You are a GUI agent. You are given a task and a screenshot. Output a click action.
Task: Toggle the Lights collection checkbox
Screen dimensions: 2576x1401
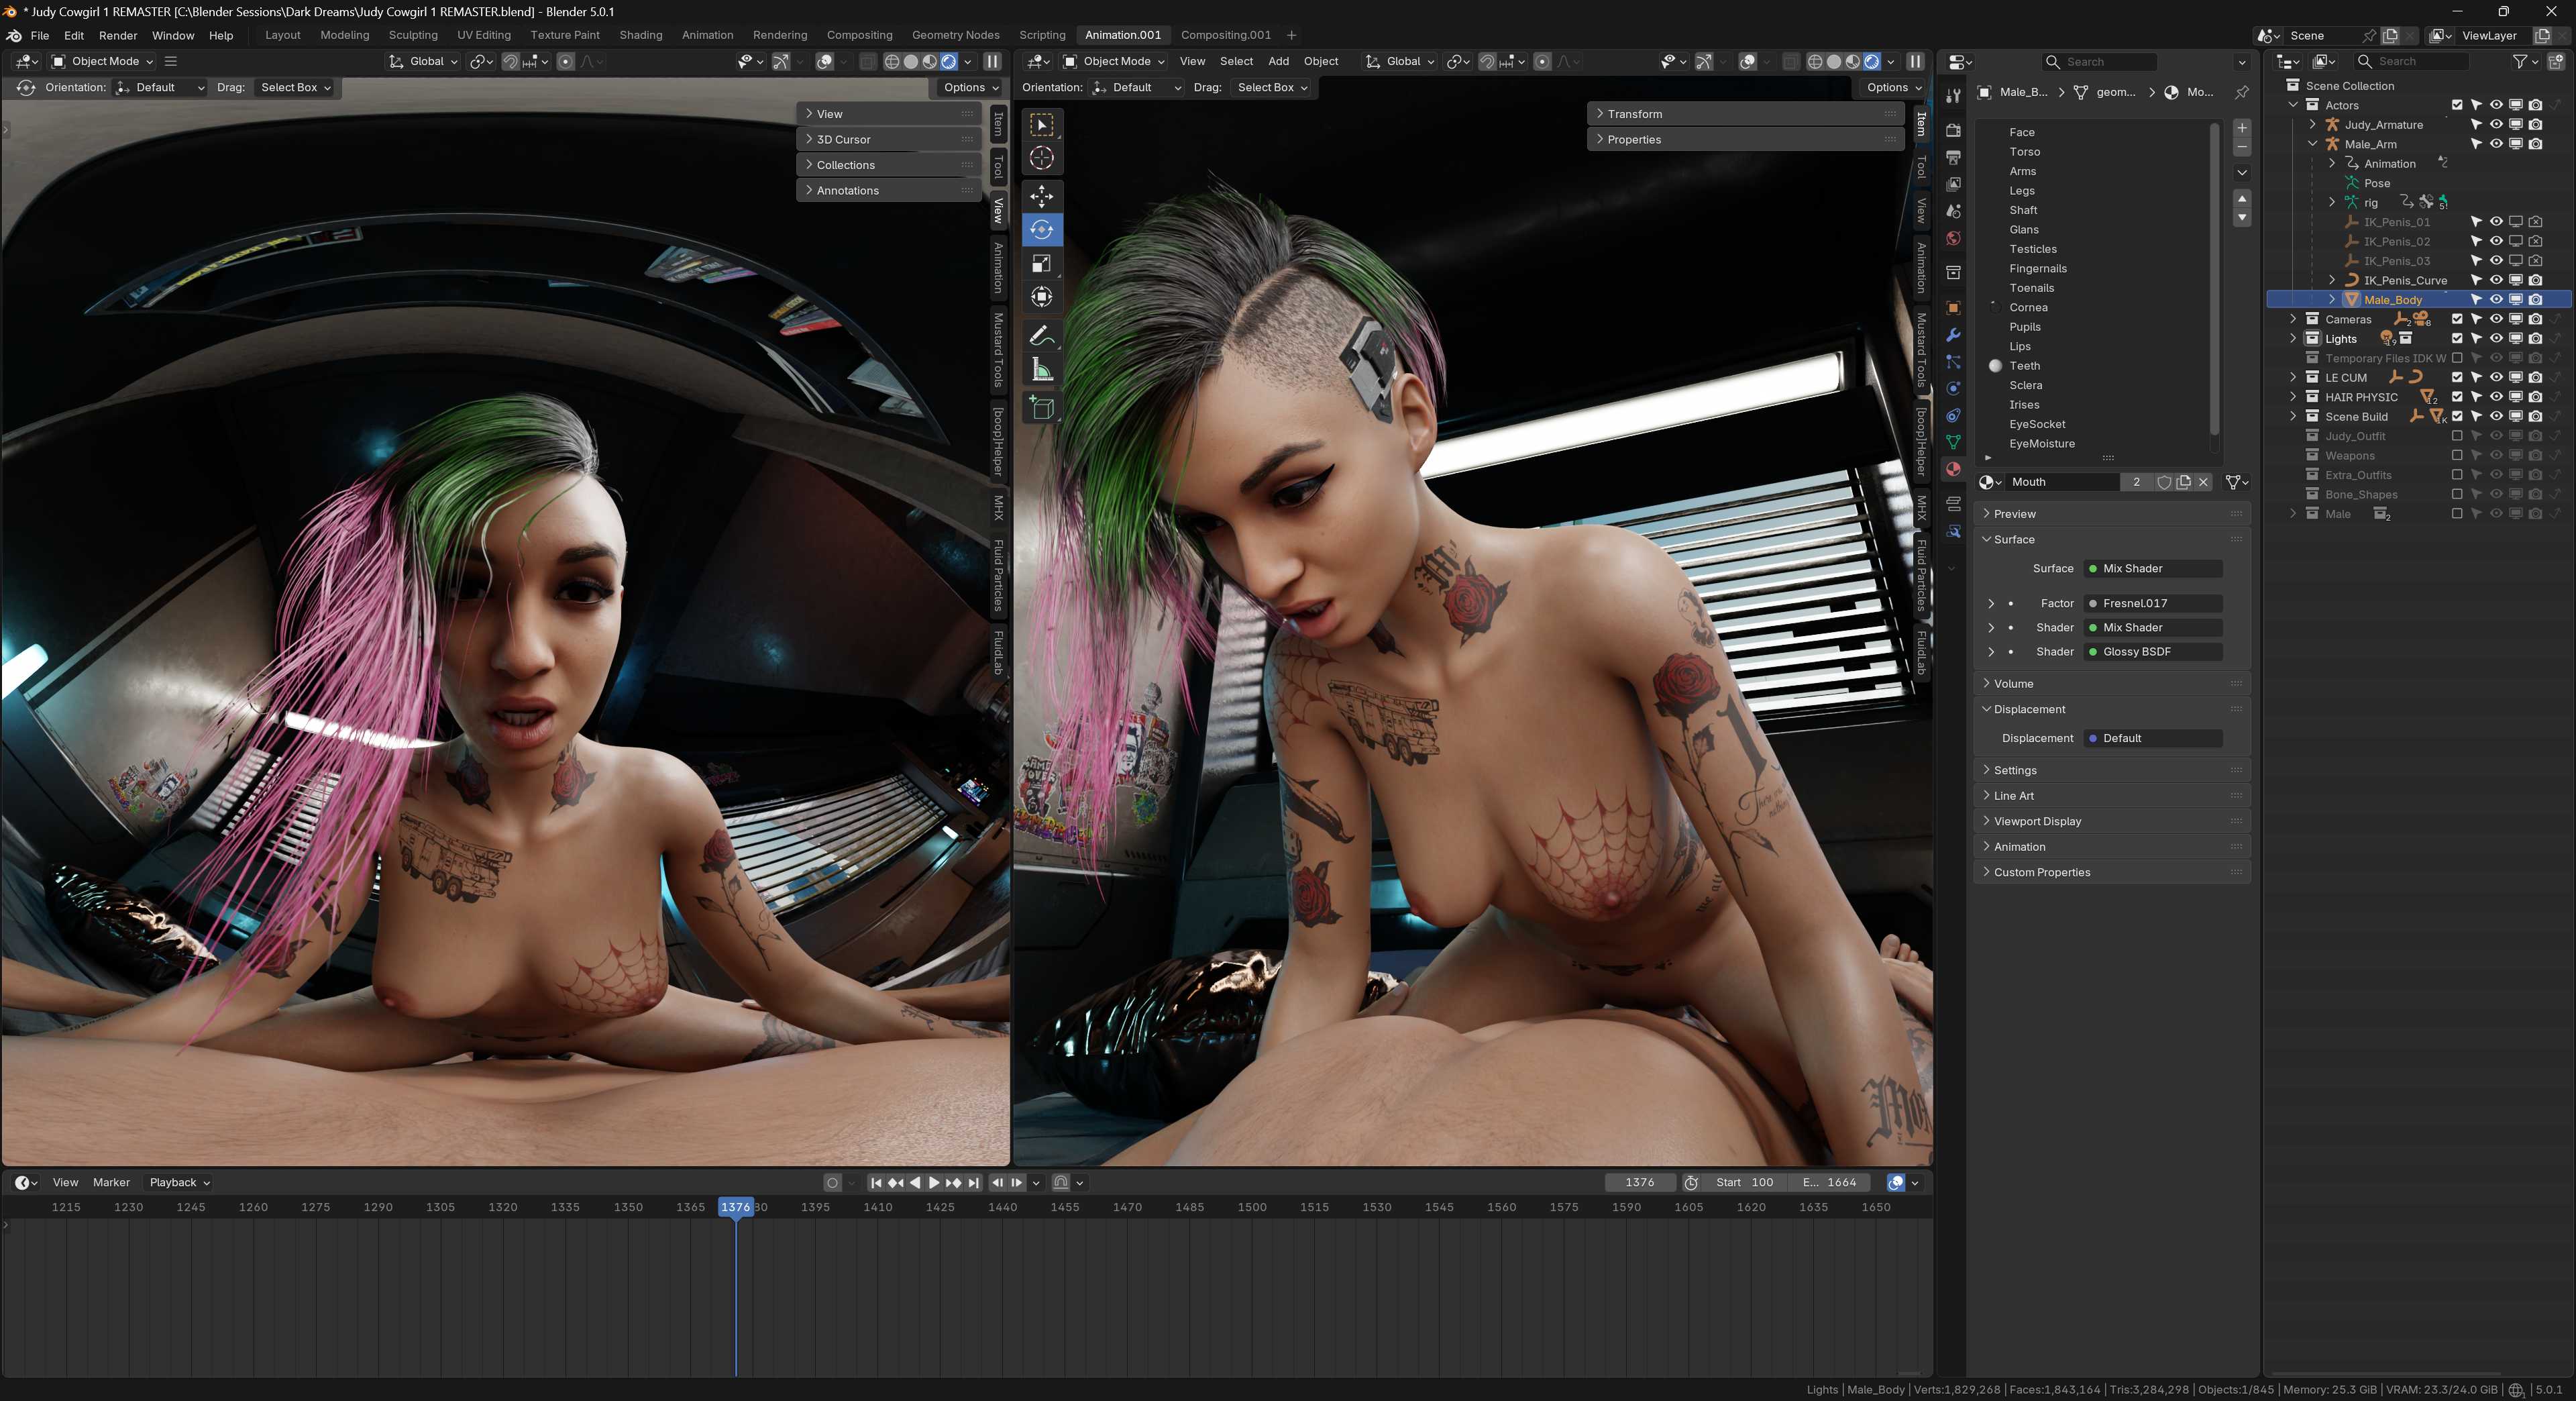2457,339
